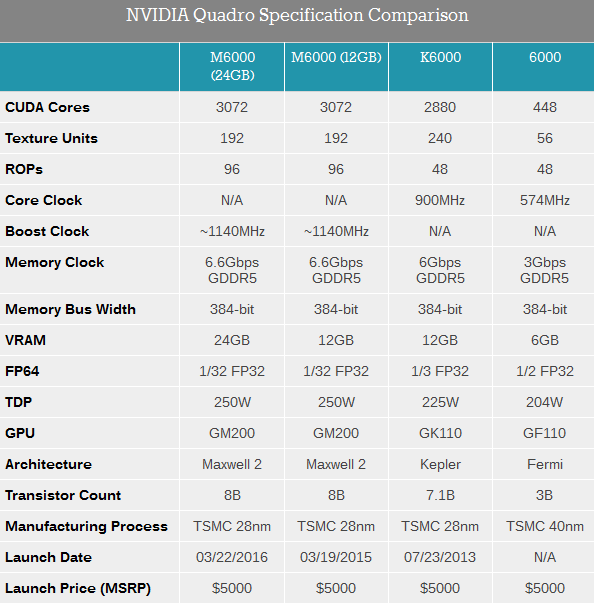Click the '07/23/2013' launch date
This screenshot has width=594, height=604.
coord(440,557)
